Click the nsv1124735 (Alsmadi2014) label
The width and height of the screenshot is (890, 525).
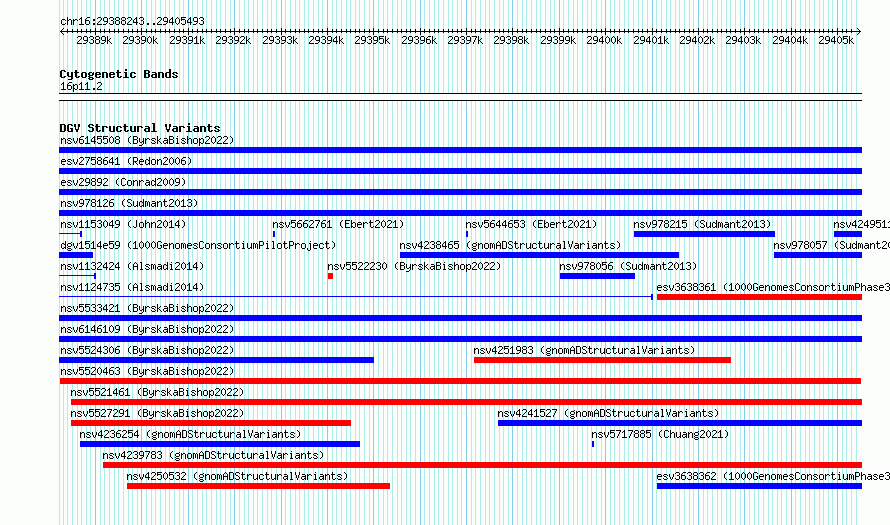coord(132,287)
